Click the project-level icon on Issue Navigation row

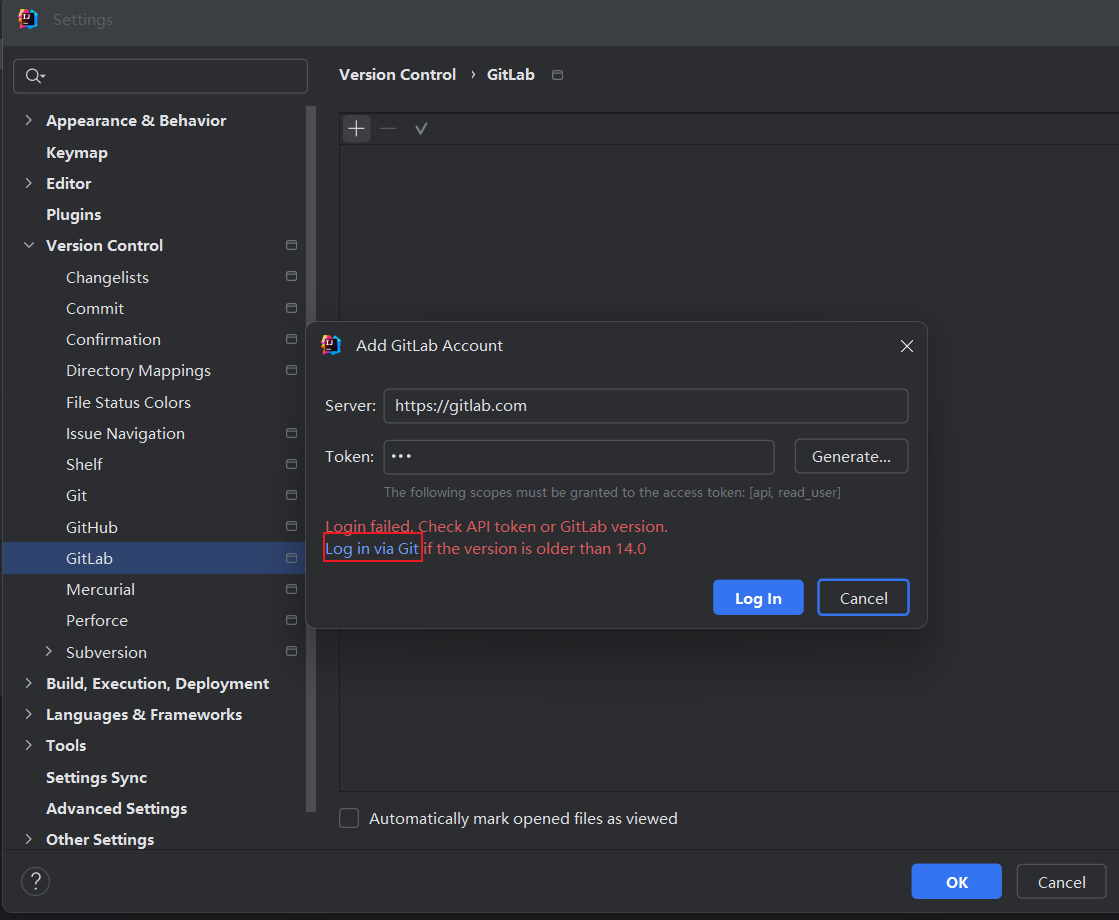(x=291, y=433)
